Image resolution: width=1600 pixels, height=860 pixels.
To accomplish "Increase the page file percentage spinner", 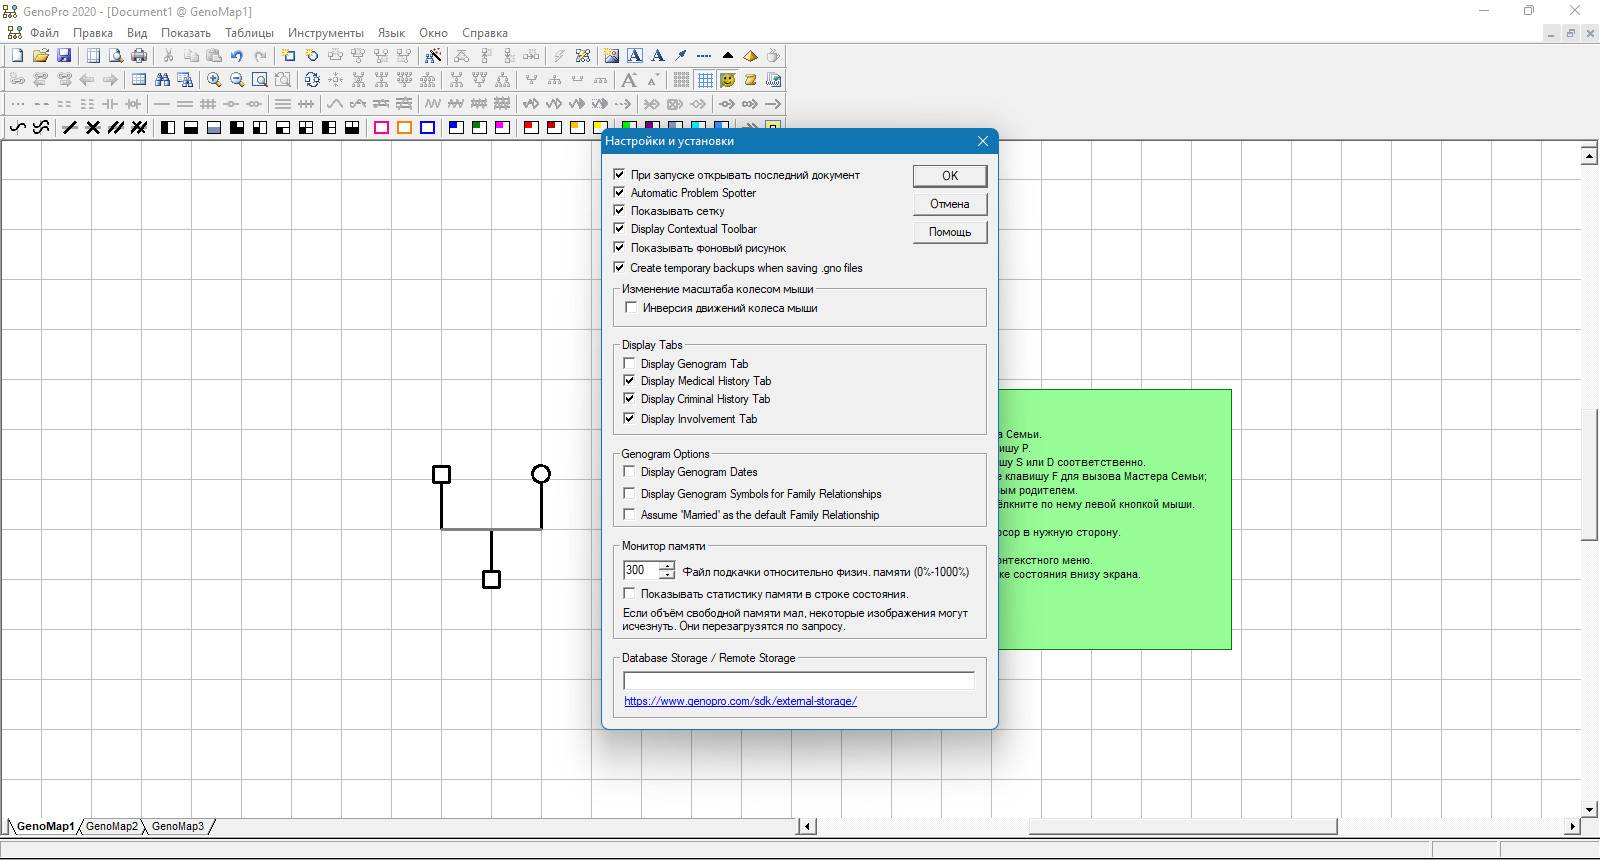I will click(x=667, y=565).
